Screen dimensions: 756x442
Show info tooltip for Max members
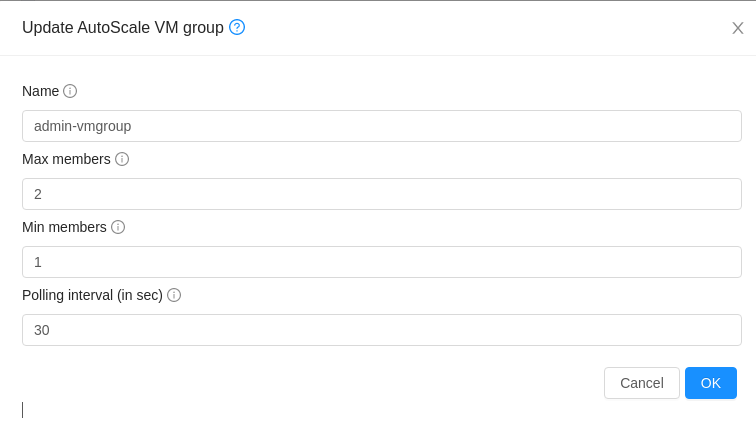[x=122, y=159]
